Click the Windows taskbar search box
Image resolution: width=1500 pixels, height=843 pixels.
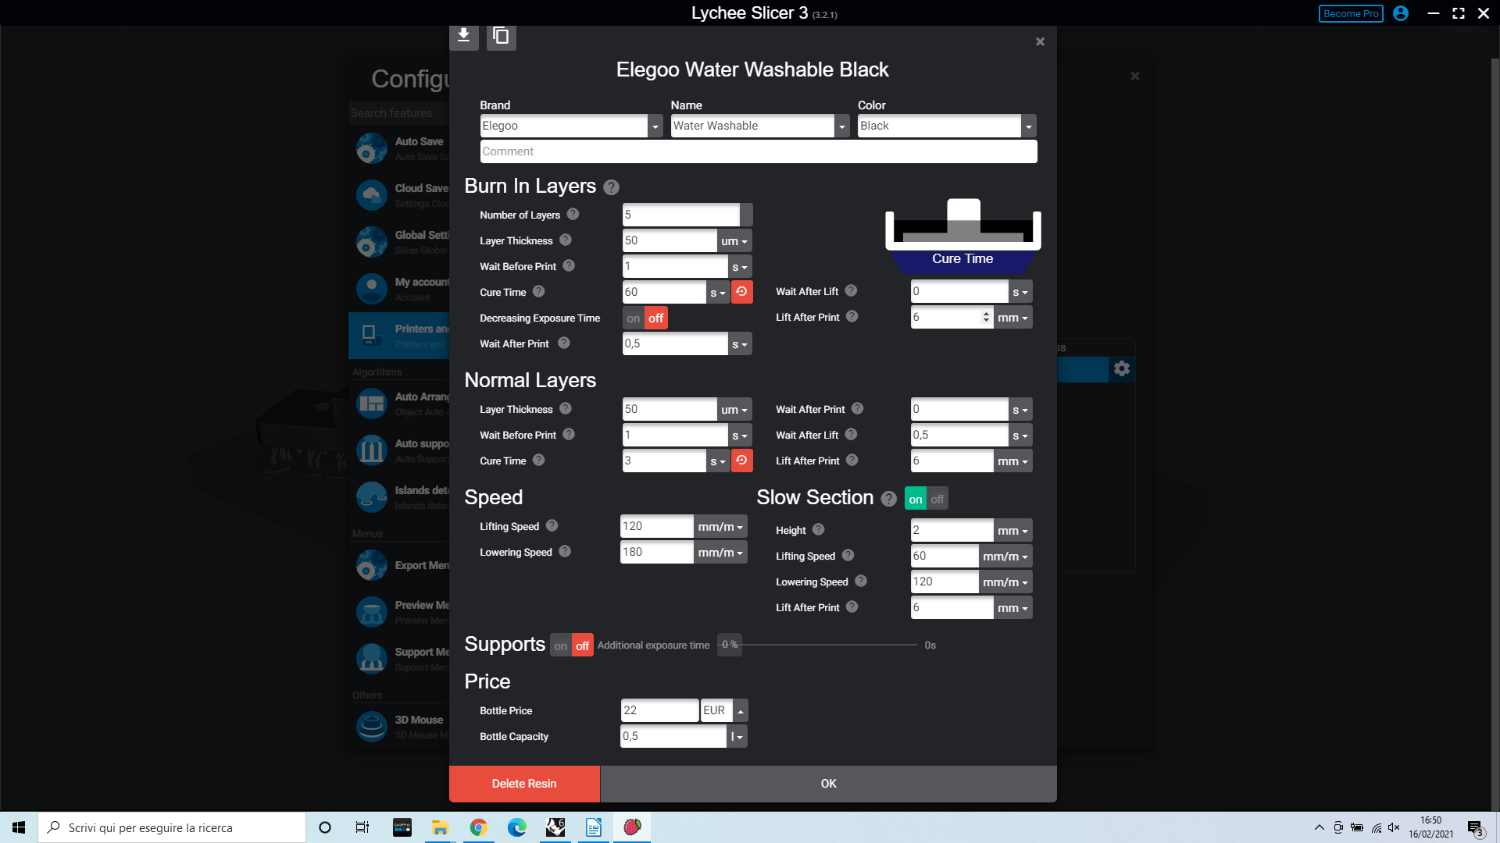[x=172, y=827]
